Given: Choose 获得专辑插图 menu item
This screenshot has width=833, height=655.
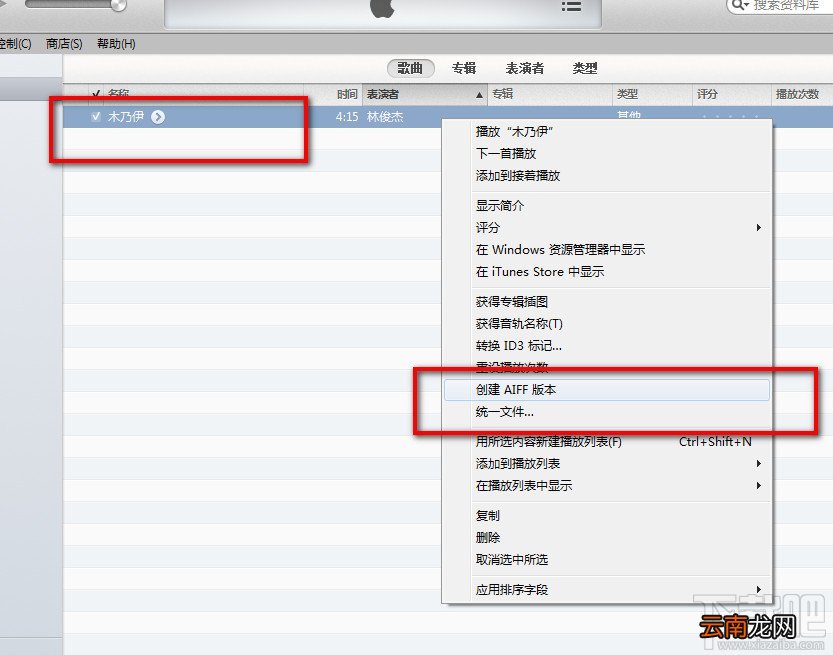Looking at the screenshot, I should 607,302.
